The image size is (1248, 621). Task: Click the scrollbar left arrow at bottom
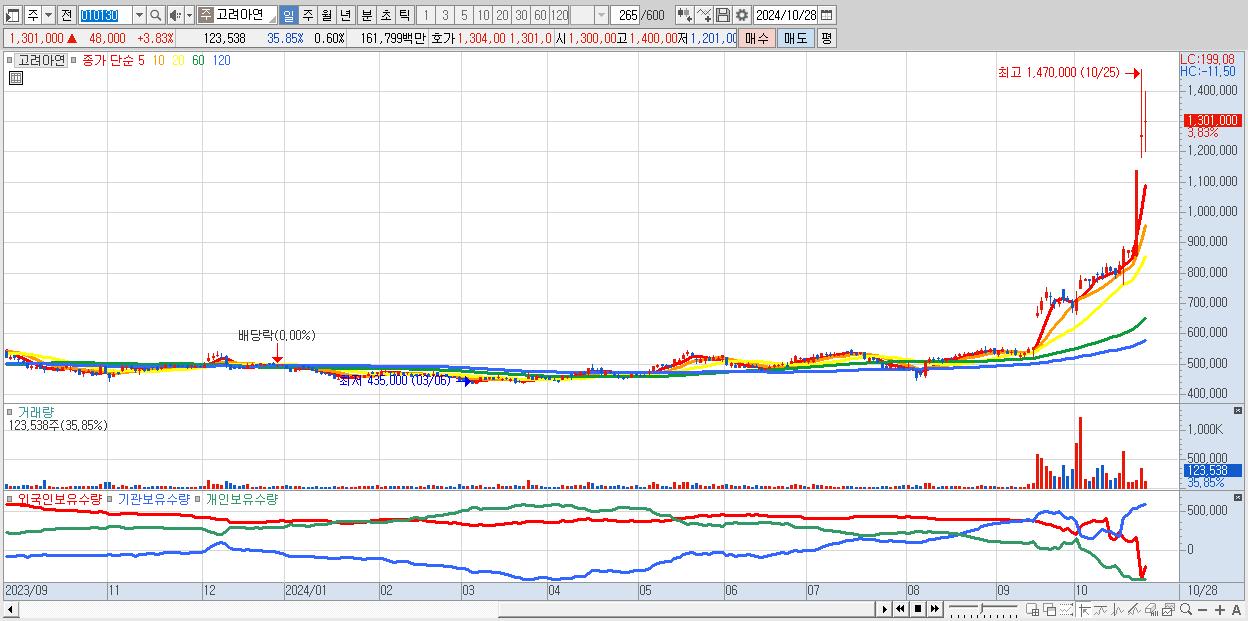tap(11, 609)
